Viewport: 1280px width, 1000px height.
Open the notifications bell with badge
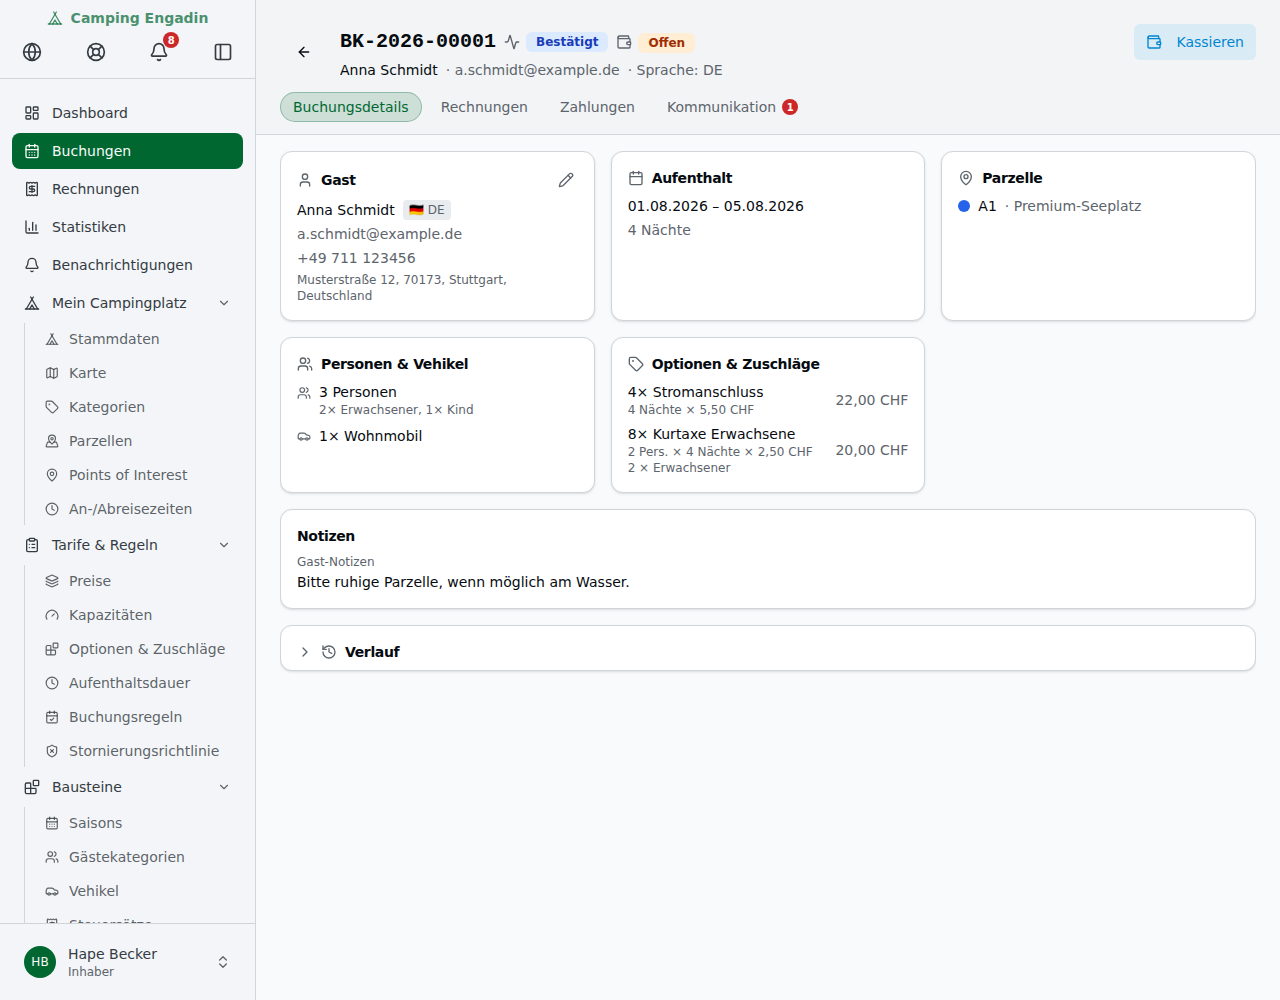[159, 52]
